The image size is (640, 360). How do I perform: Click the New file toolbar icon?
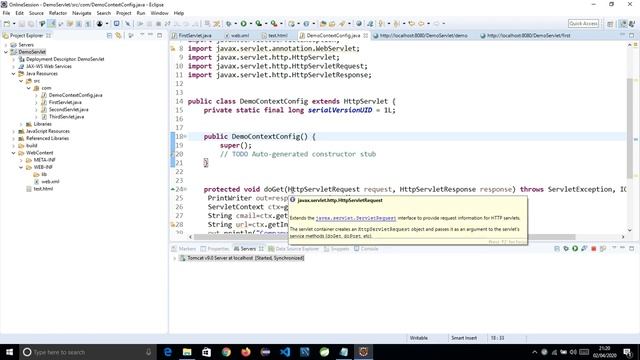click(7, 24)
